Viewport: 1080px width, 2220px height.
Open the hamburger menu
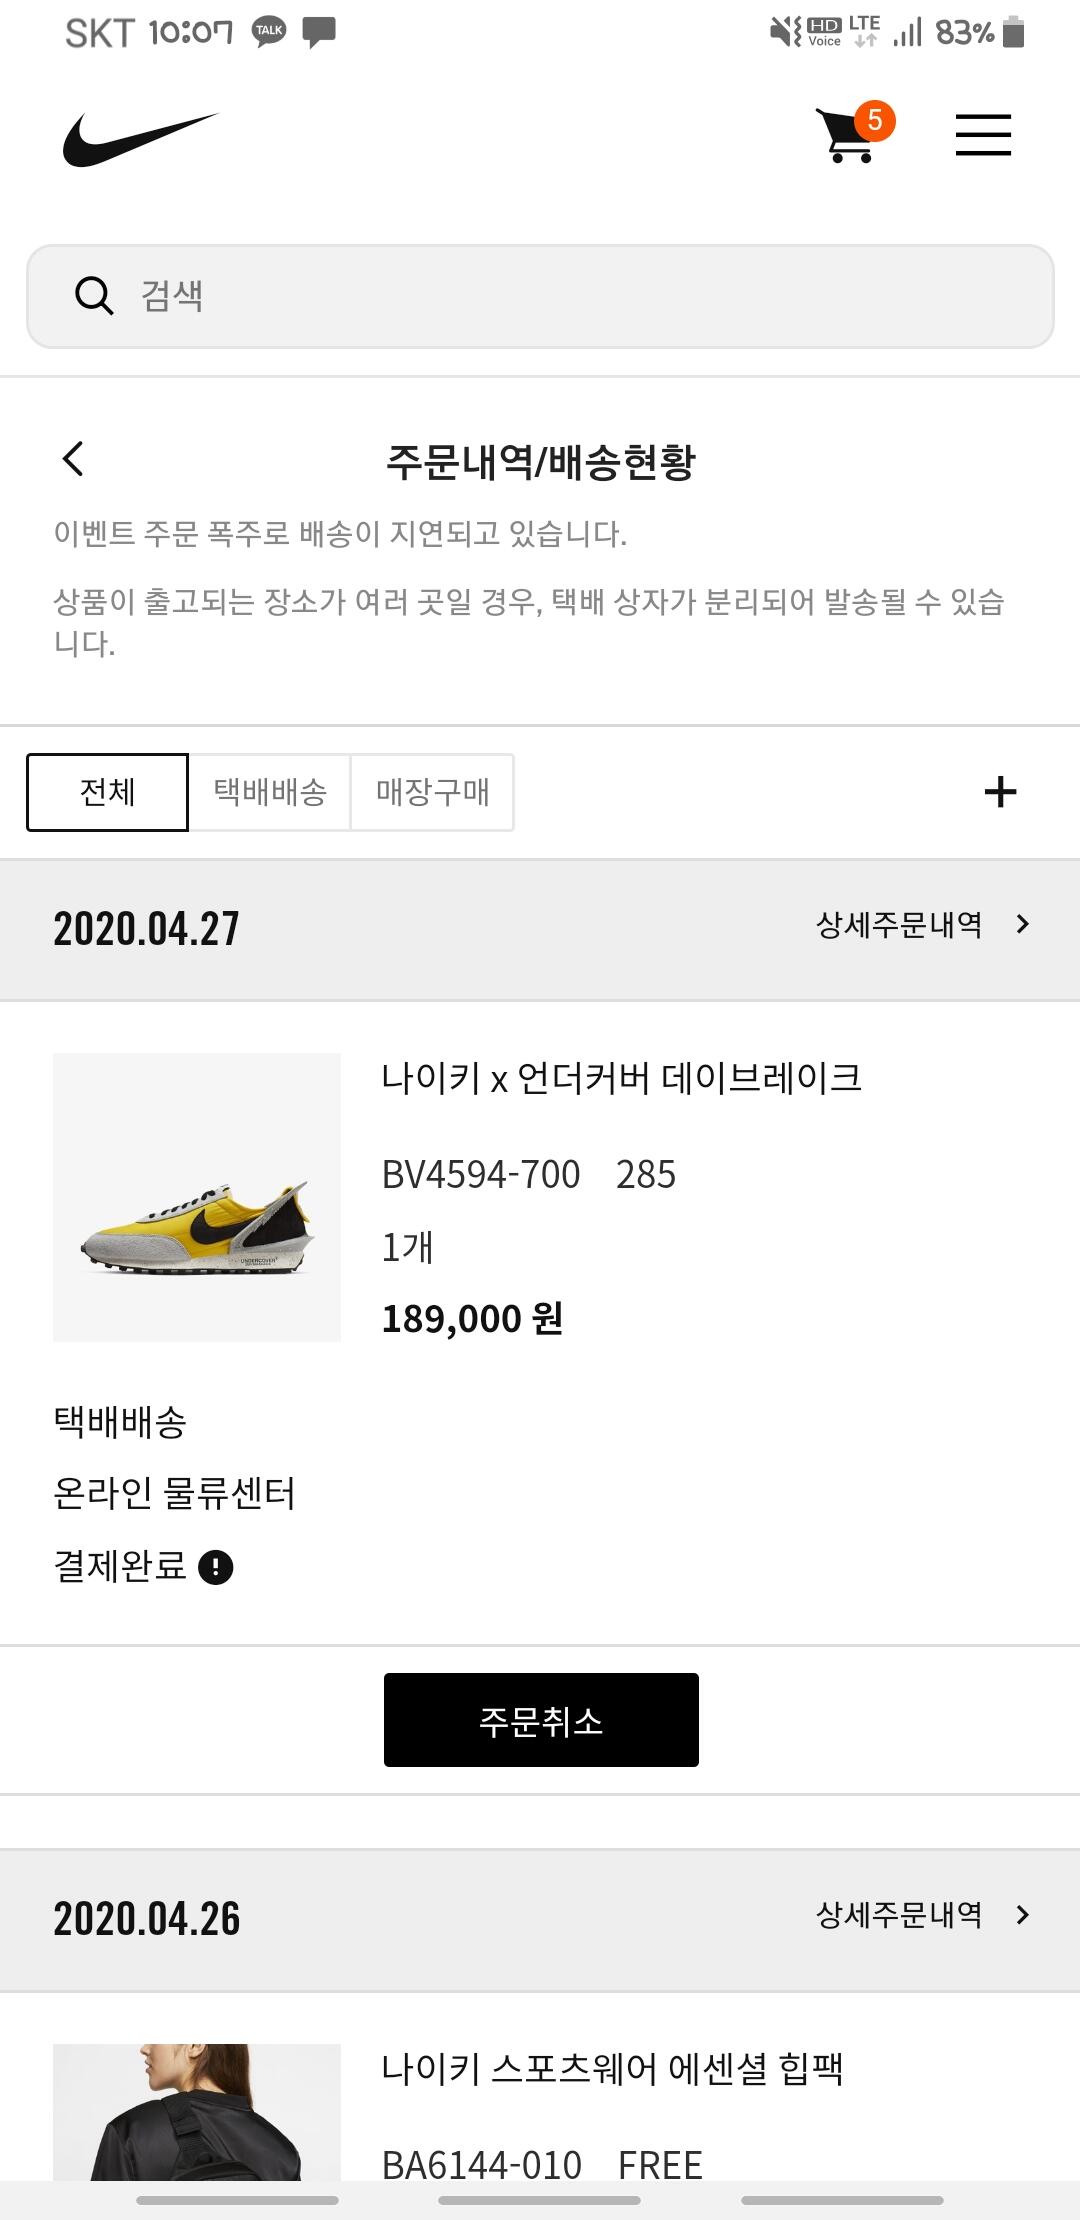tap(983, 135)
